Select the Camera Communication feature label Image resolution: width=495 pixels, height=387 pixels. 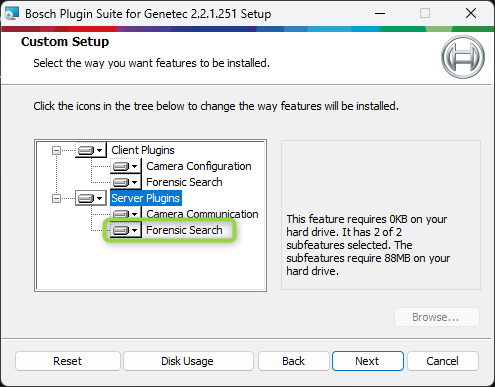202,214
